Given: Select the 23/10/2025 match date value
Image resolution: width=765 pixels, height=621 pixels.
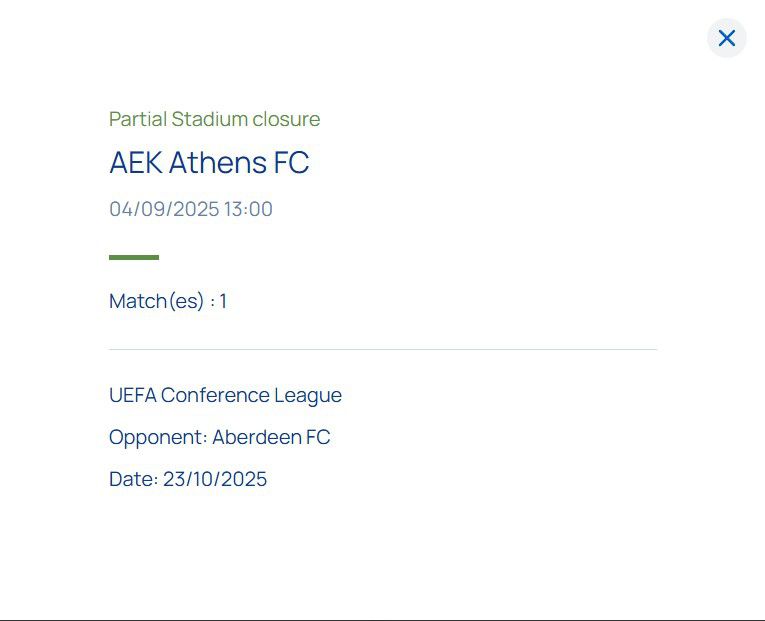Looking at the screenshot, I should point(215,479).
